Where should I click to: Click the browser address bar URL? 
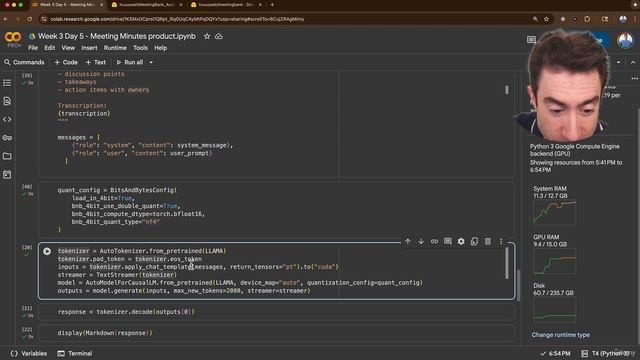coord(177,19)
